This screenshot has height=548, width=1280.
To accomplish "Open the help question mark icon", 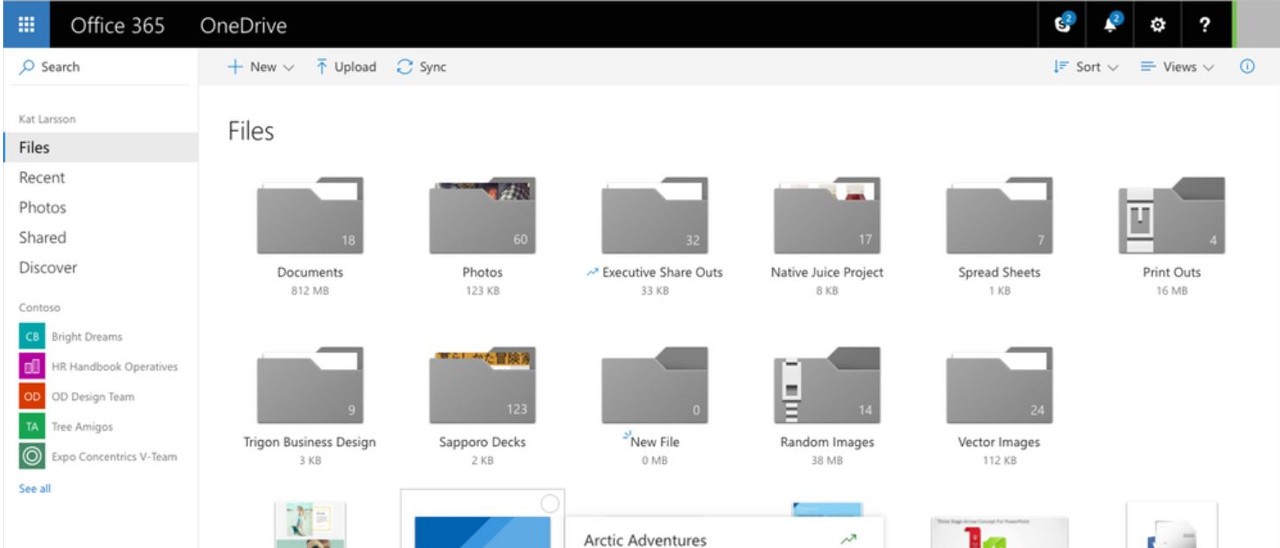I will [x=1205, y=25].
